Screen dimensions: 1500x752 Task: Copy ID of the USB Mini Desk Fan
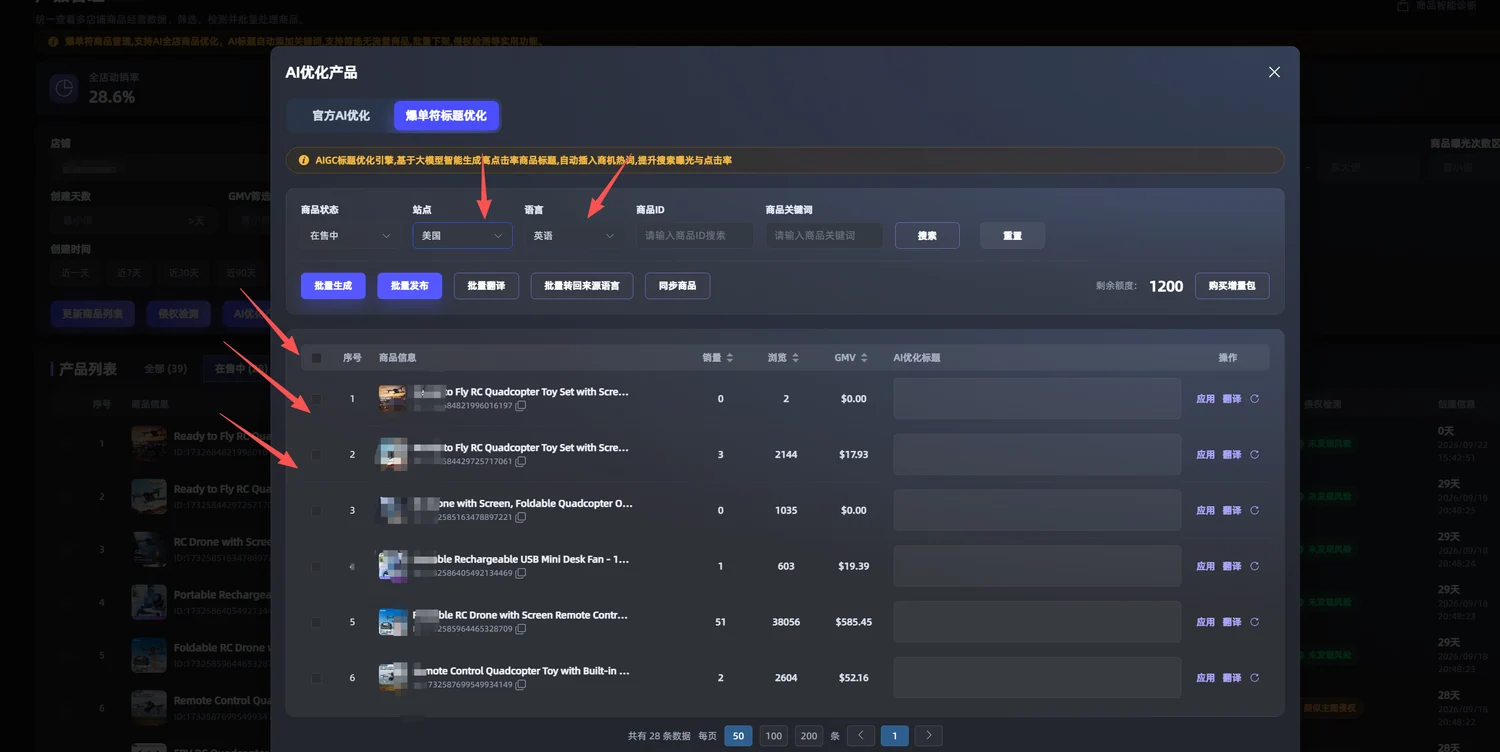pyautogui.click(x=521, y=574)
